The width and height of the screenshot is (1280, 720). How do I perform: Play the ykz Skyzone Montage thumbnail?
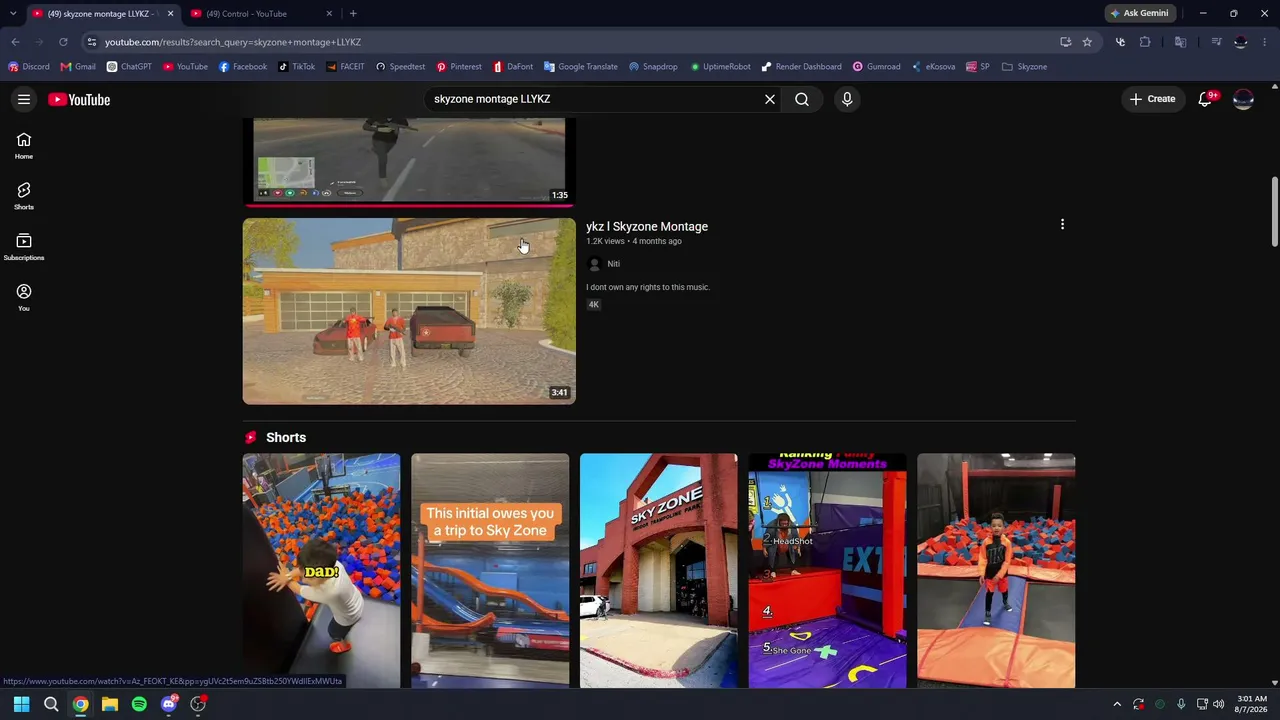(x=409, y=311)
